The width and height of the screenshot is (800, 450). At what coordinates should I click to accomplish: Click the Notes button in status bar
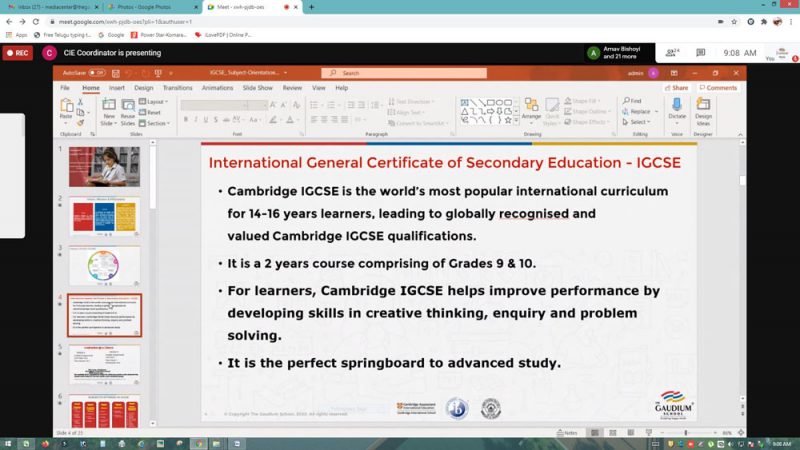pyautogui.click(x=567, y=433)
